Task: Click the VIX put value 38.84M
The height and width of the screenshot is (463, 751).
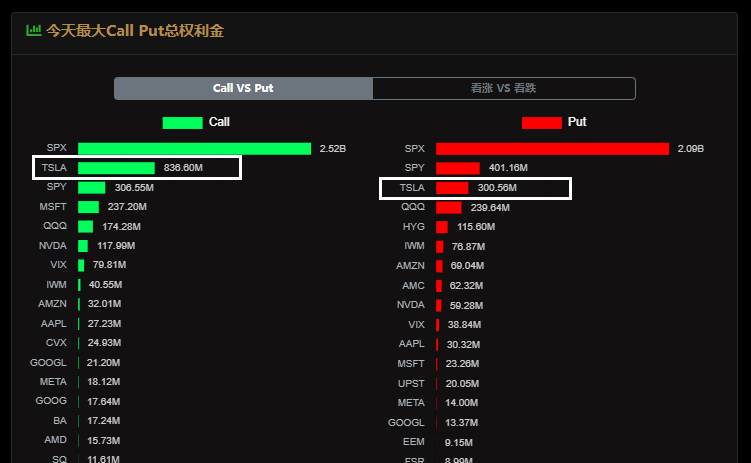Action: coord(464,325)
